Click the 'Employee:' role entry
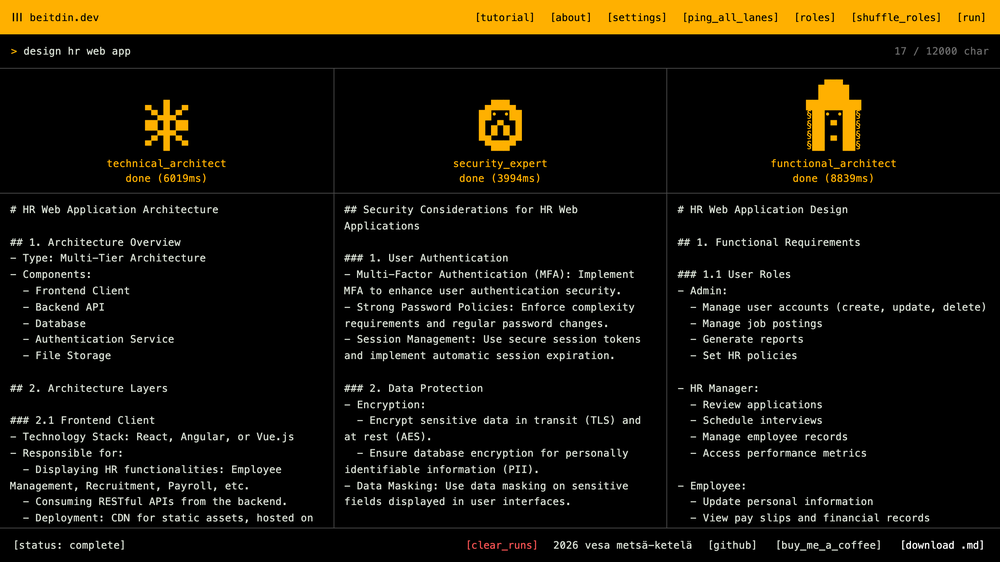The width and height of the screenshot is (1000, 562). [718, 485]
